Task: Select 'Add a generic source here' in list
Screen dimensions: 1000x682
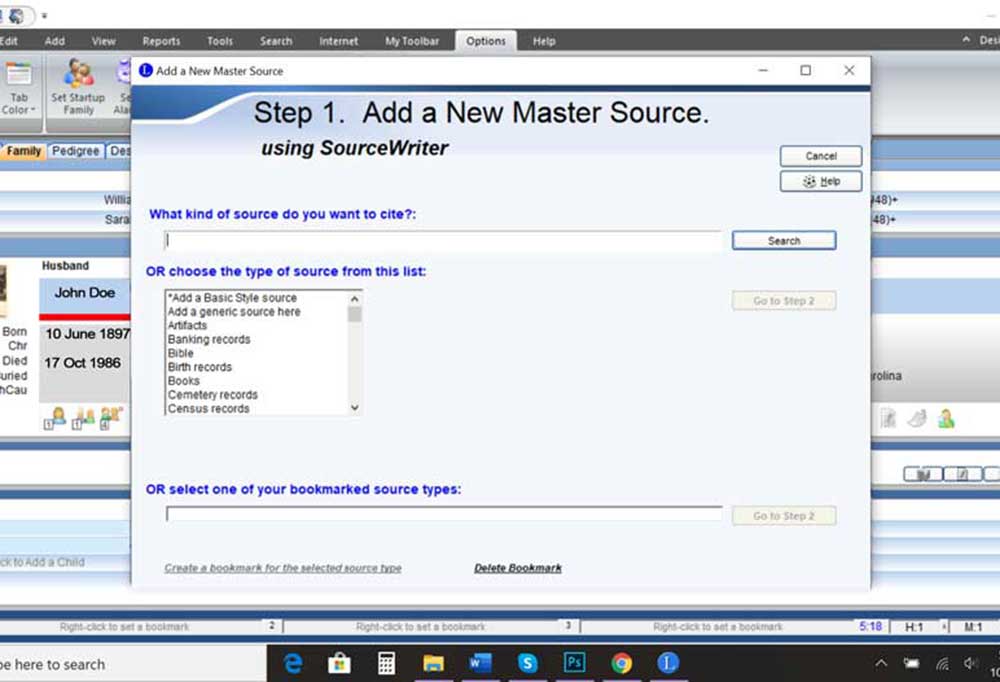Action: (257, 312)
